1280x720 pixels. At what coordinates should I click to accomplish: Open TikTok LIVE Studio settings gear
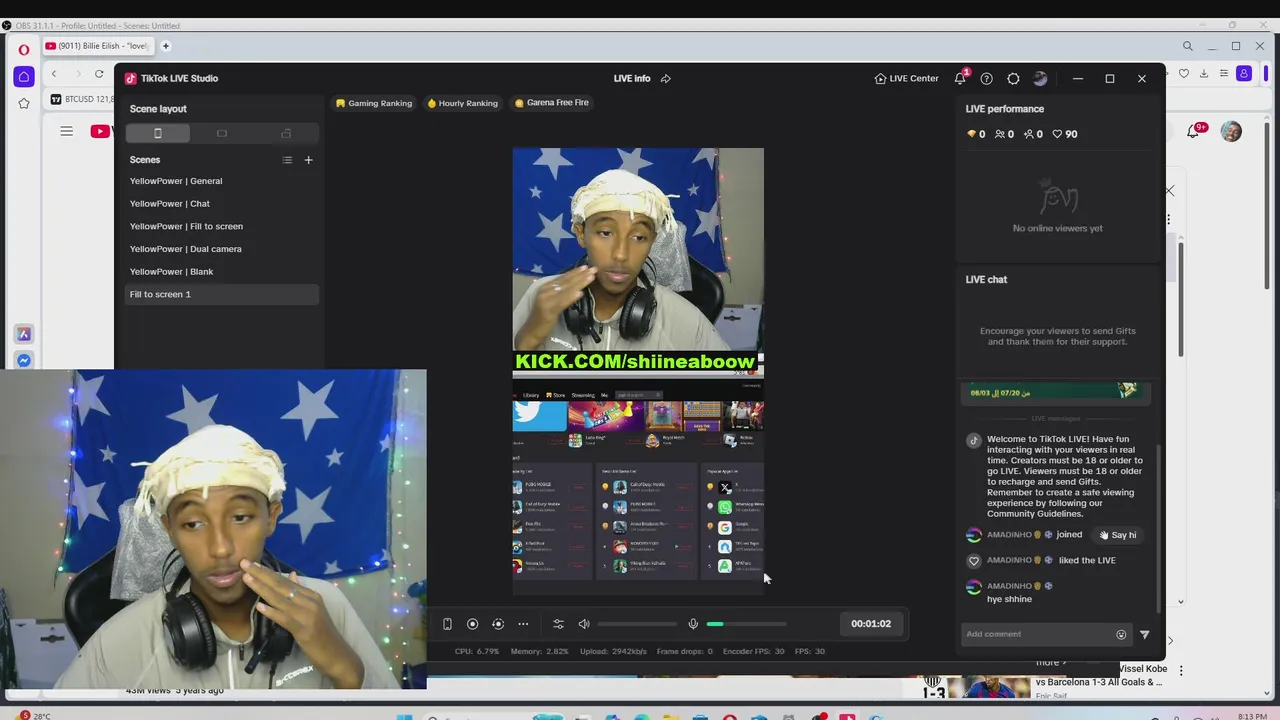1013,78
